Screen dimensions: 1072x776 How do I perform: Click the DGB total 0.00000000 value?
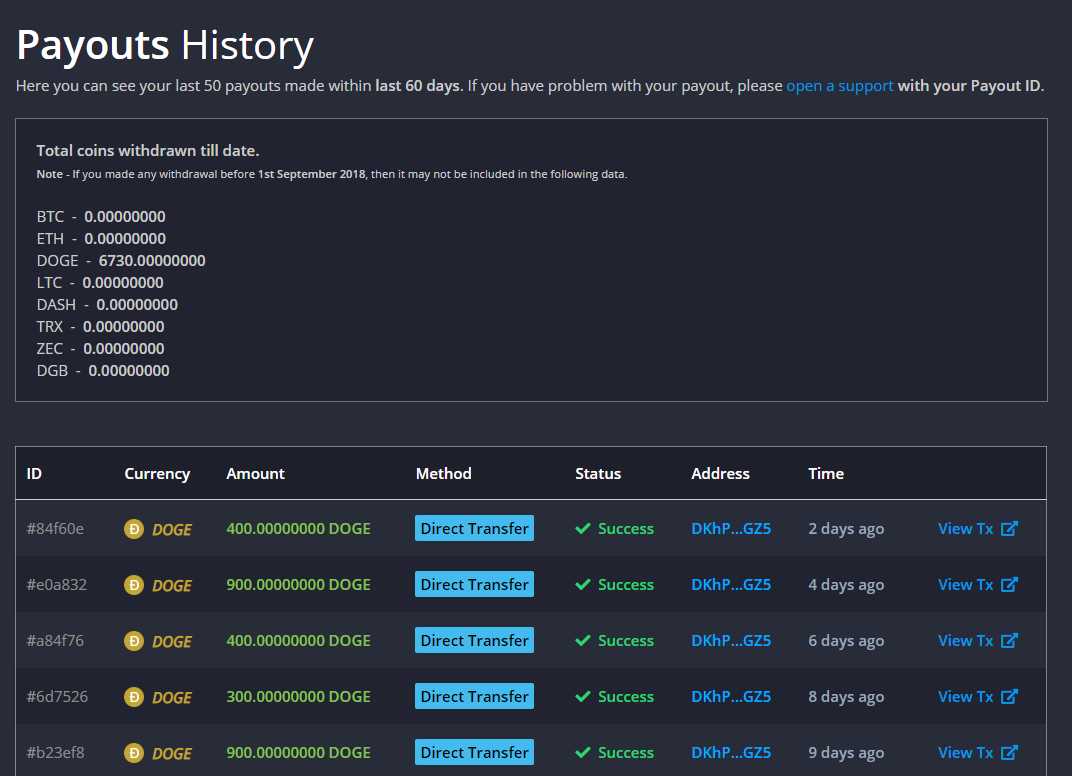[129, 371]
